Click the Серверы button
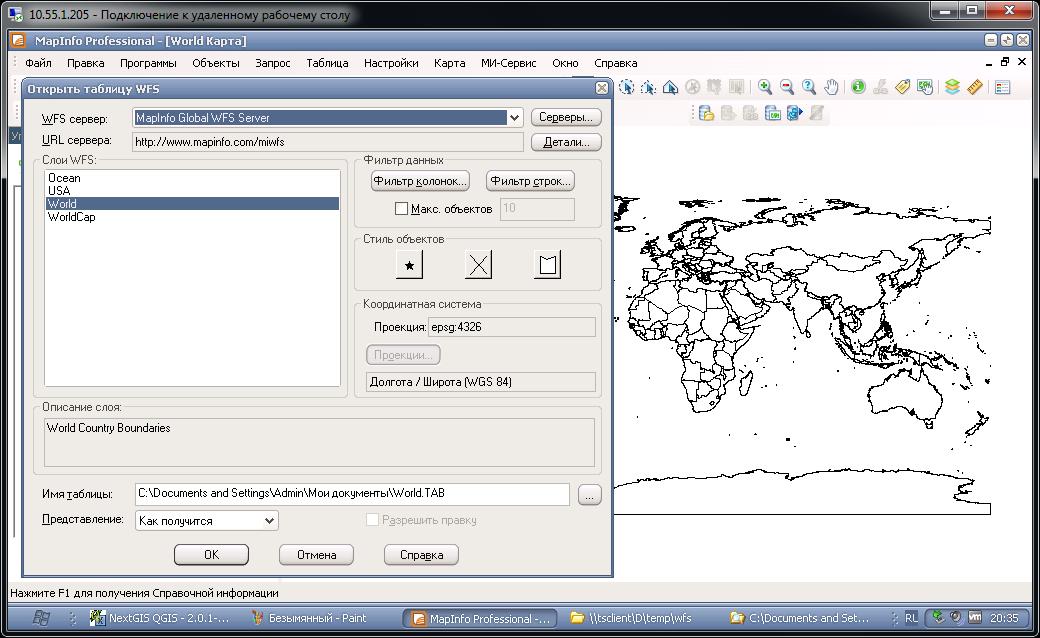 click(565, 118)
